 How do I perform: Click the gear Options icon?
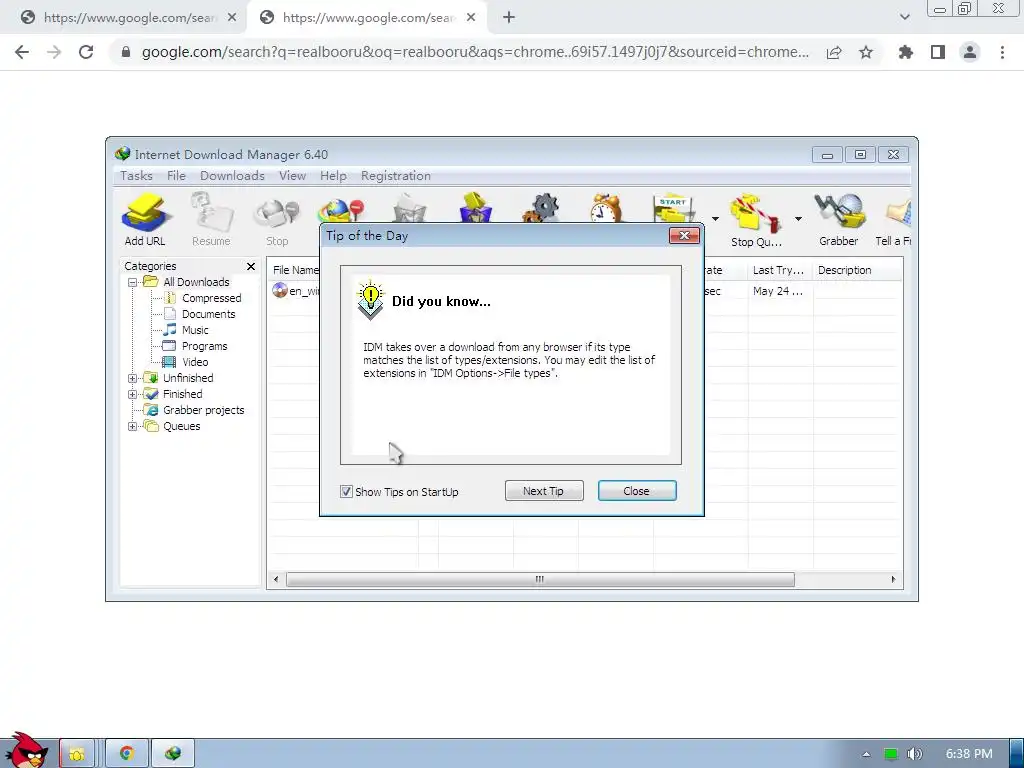pyautogui.click(x=541, y=208)
